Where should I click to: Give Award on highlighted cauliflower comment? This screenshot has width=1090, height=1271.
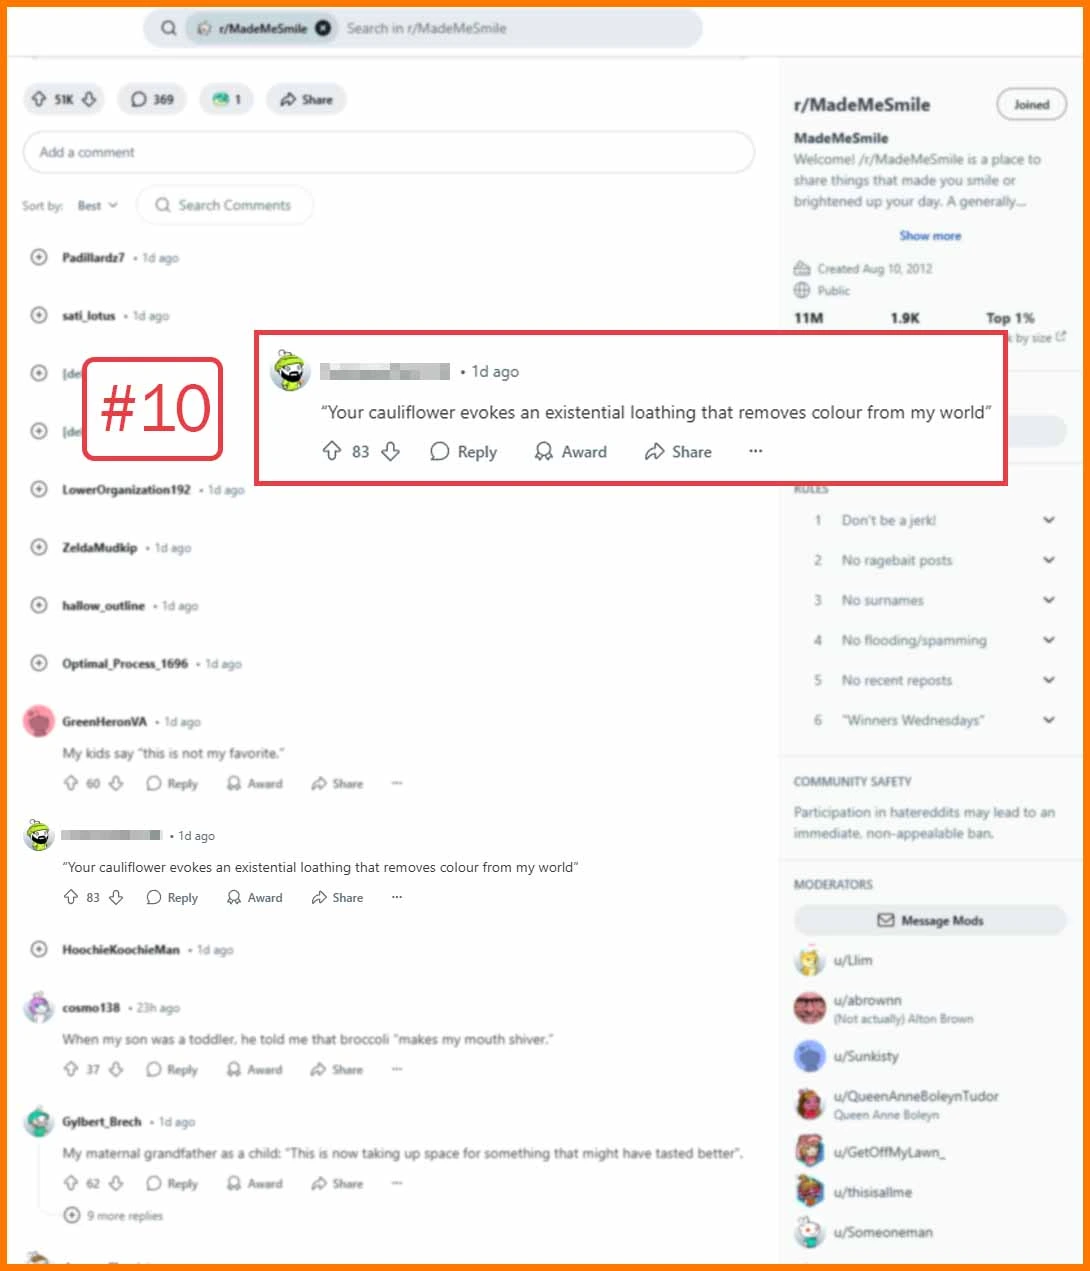click(571, 451)
